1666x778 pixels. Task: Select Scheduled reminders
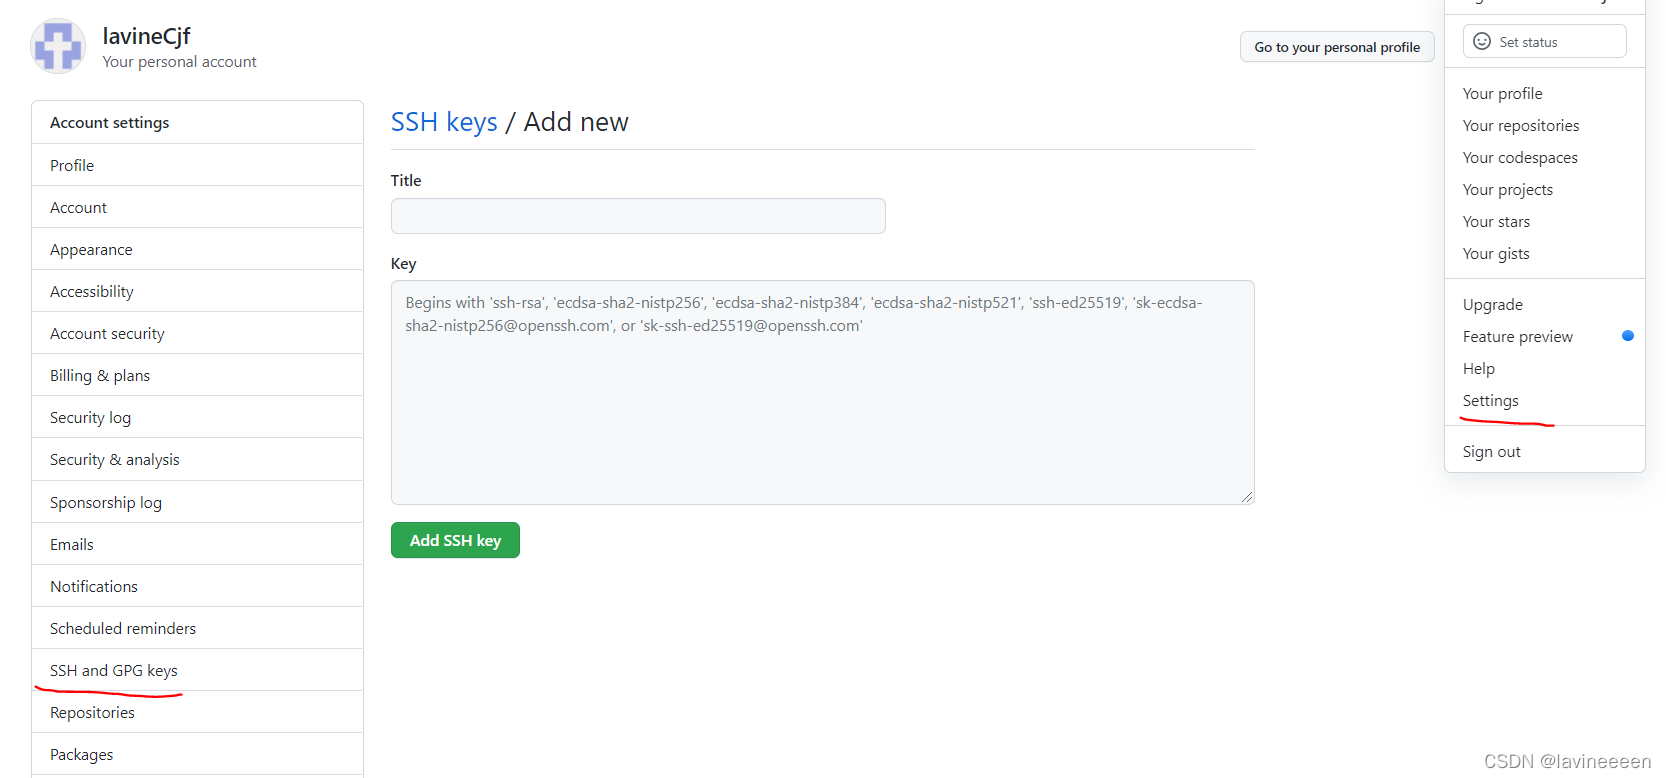tap(197, 628)
